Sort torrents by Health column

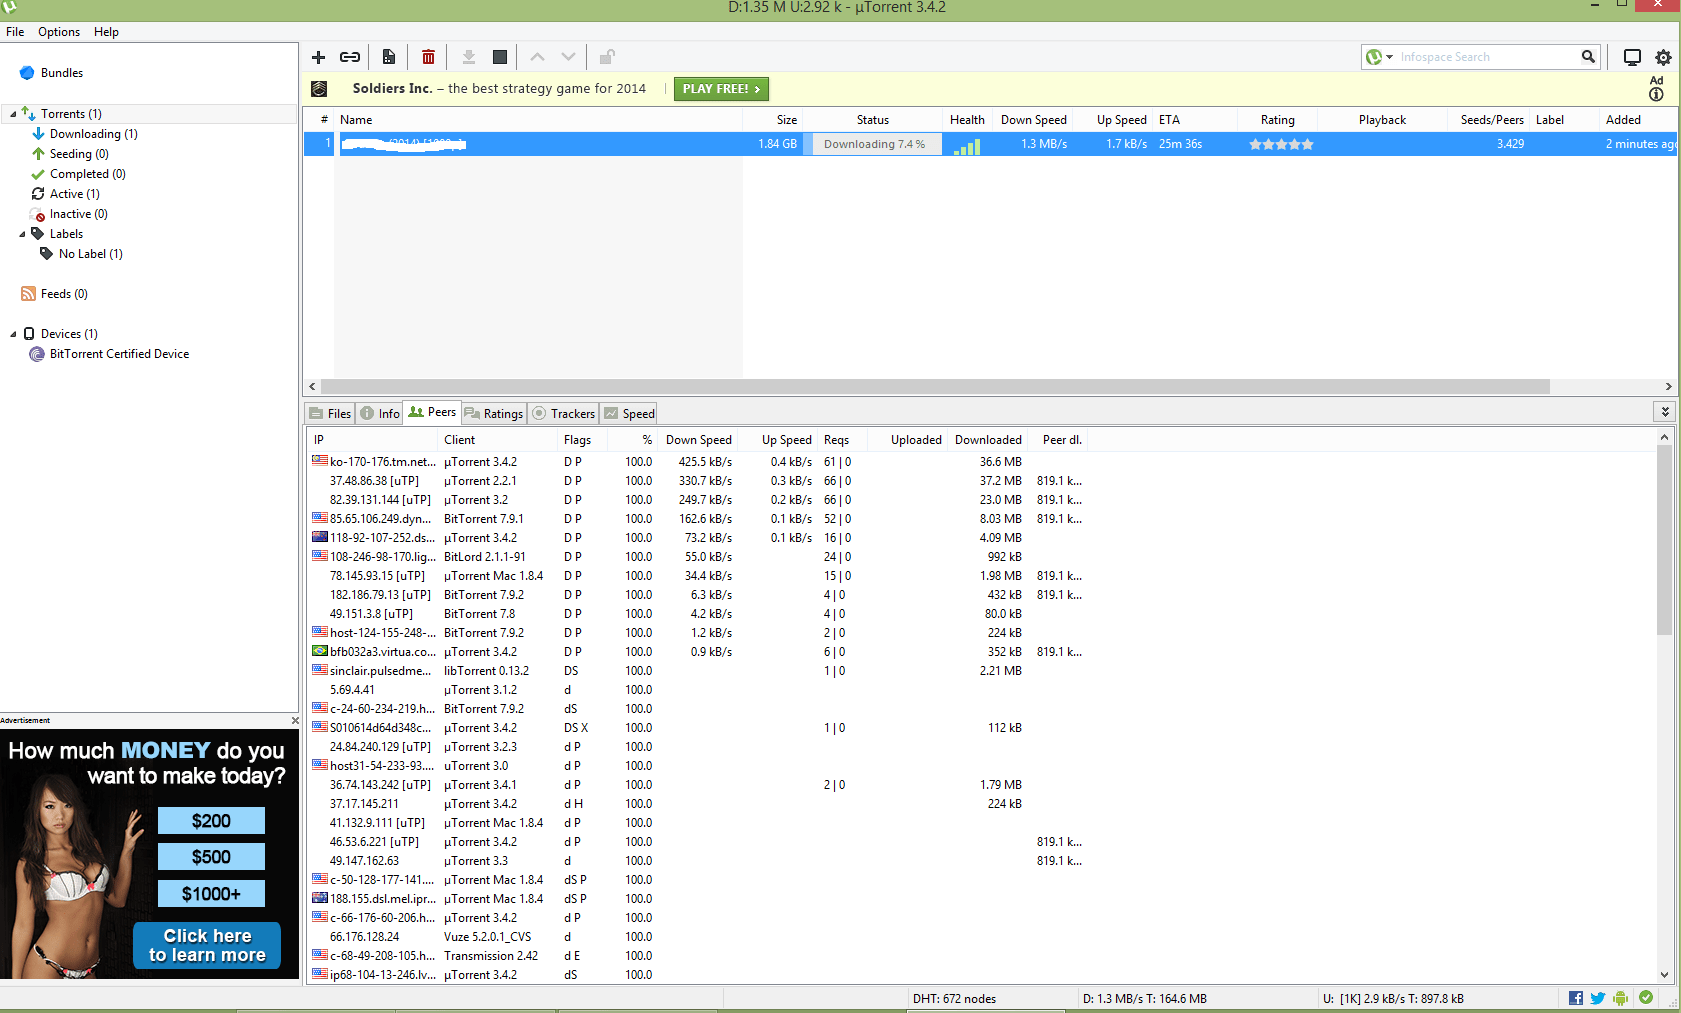[967, 120]
